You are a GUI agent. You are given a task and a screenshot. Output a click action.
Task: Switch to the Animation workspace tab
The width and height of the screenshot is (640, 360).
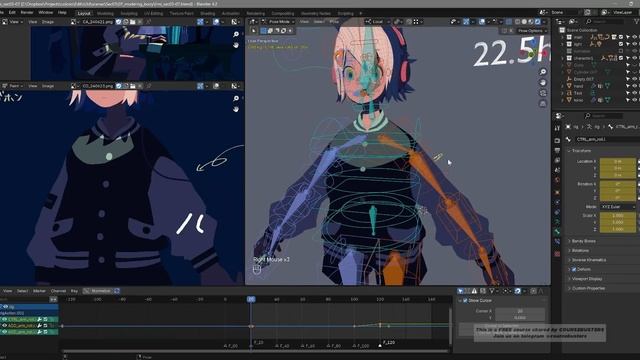(x=231, y=13)
